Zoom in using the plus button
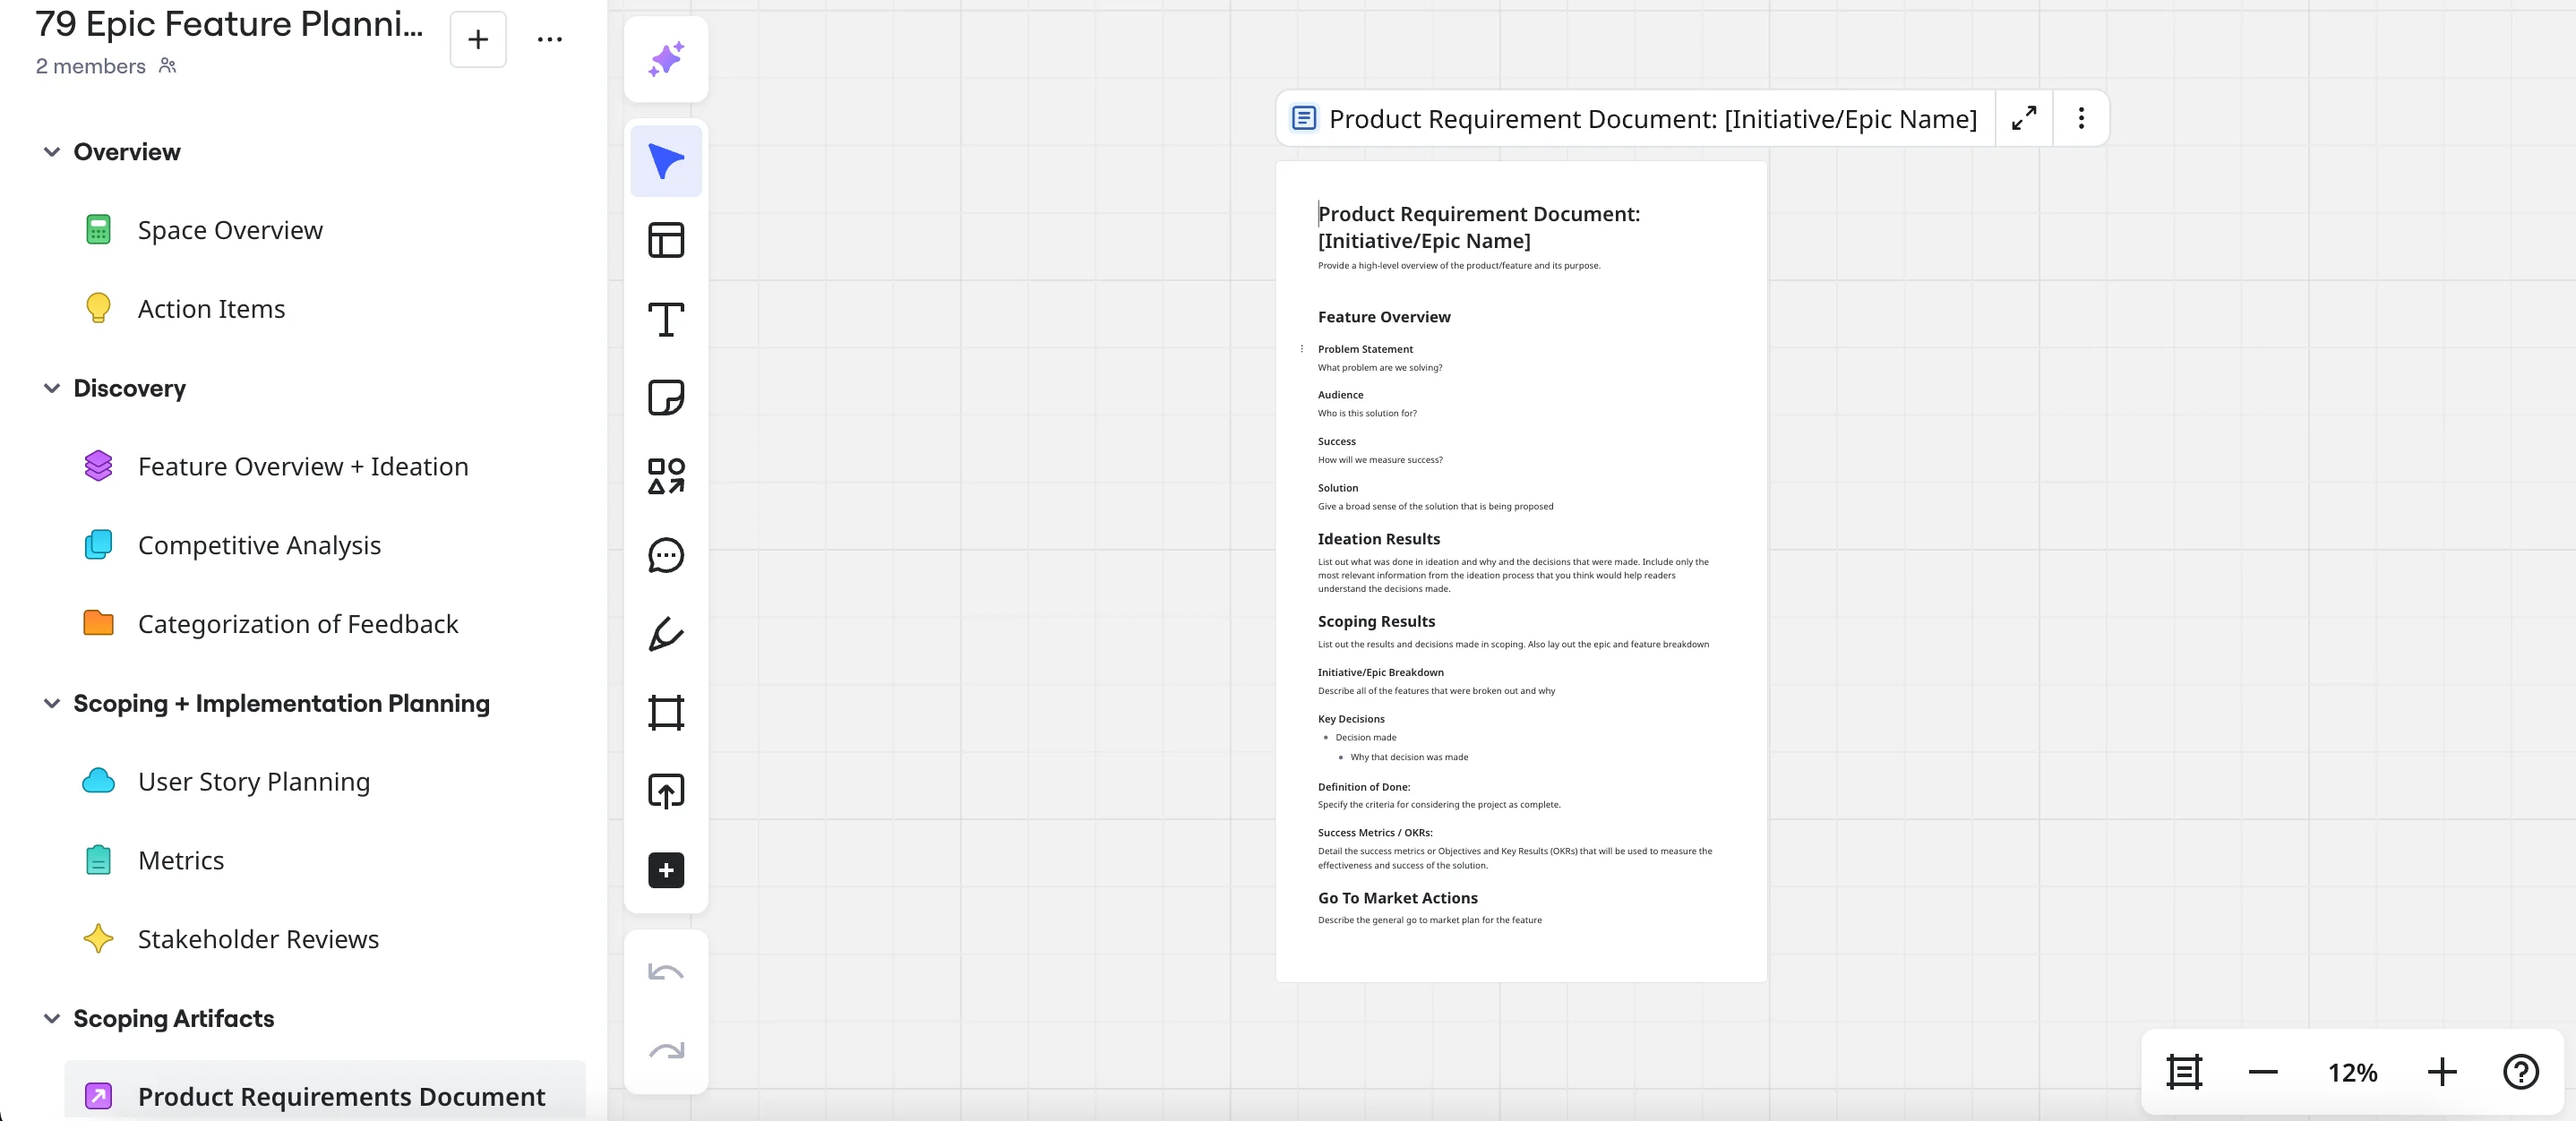Image resolution: width=2576 pixels, height=1121 pixels. point(2441,1072)
